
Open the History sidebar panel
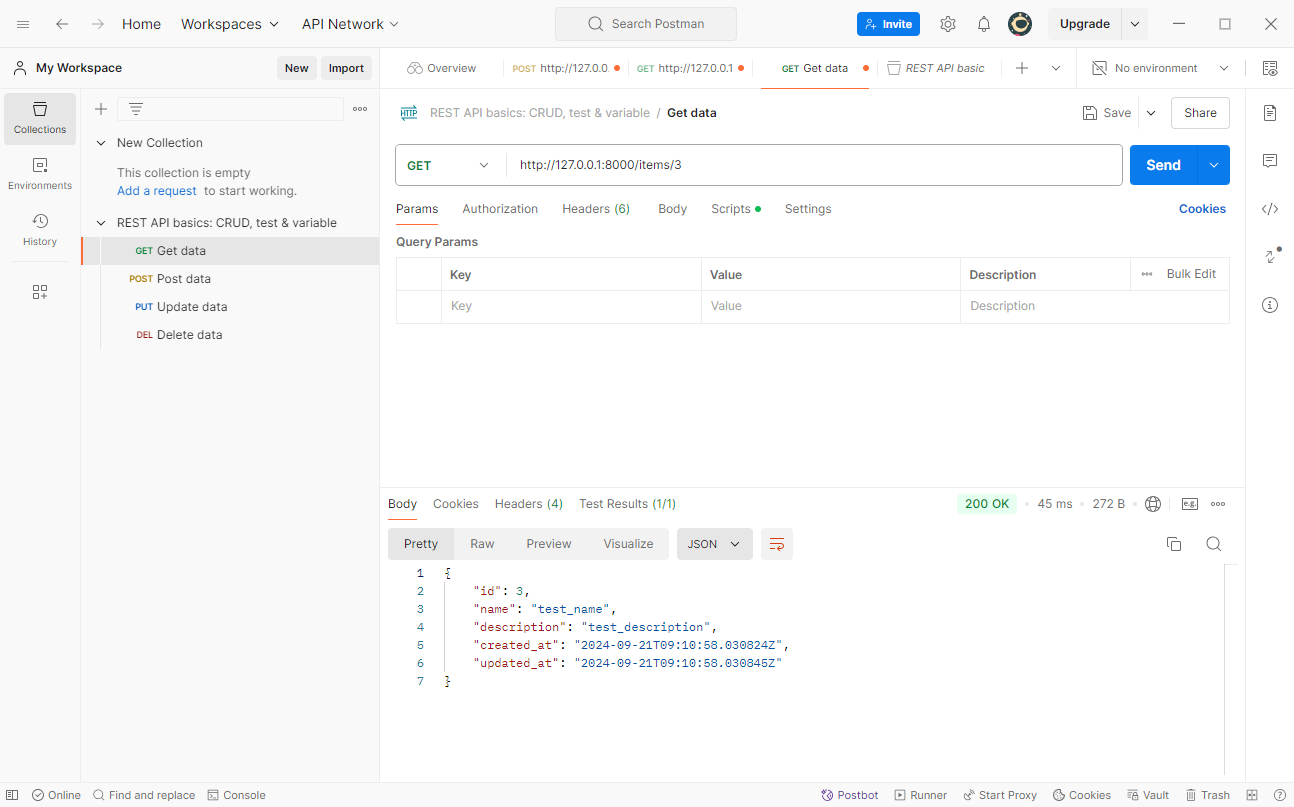[40, 230]
